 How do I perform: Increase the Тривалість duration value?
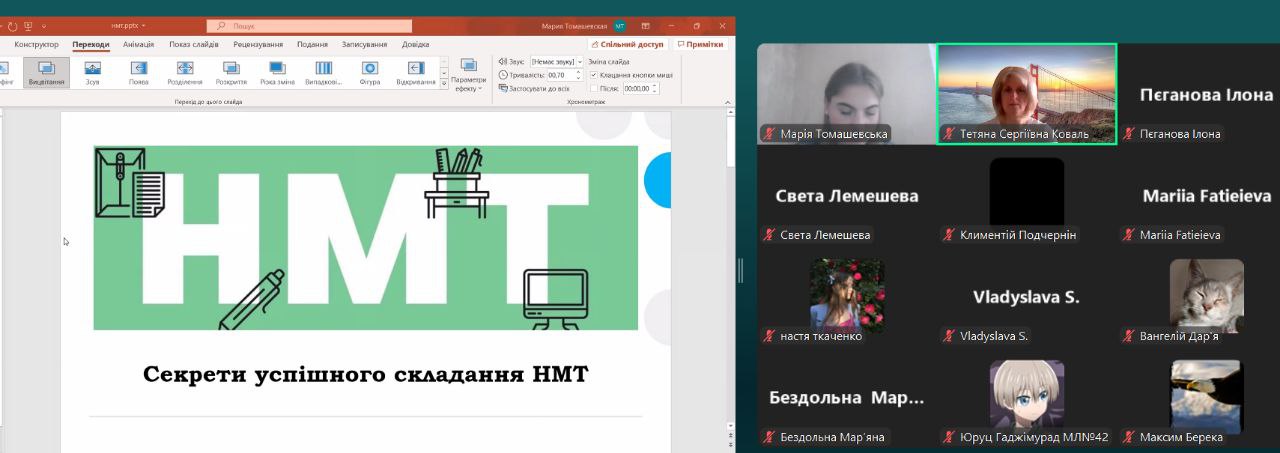click(x=577, y=72)
